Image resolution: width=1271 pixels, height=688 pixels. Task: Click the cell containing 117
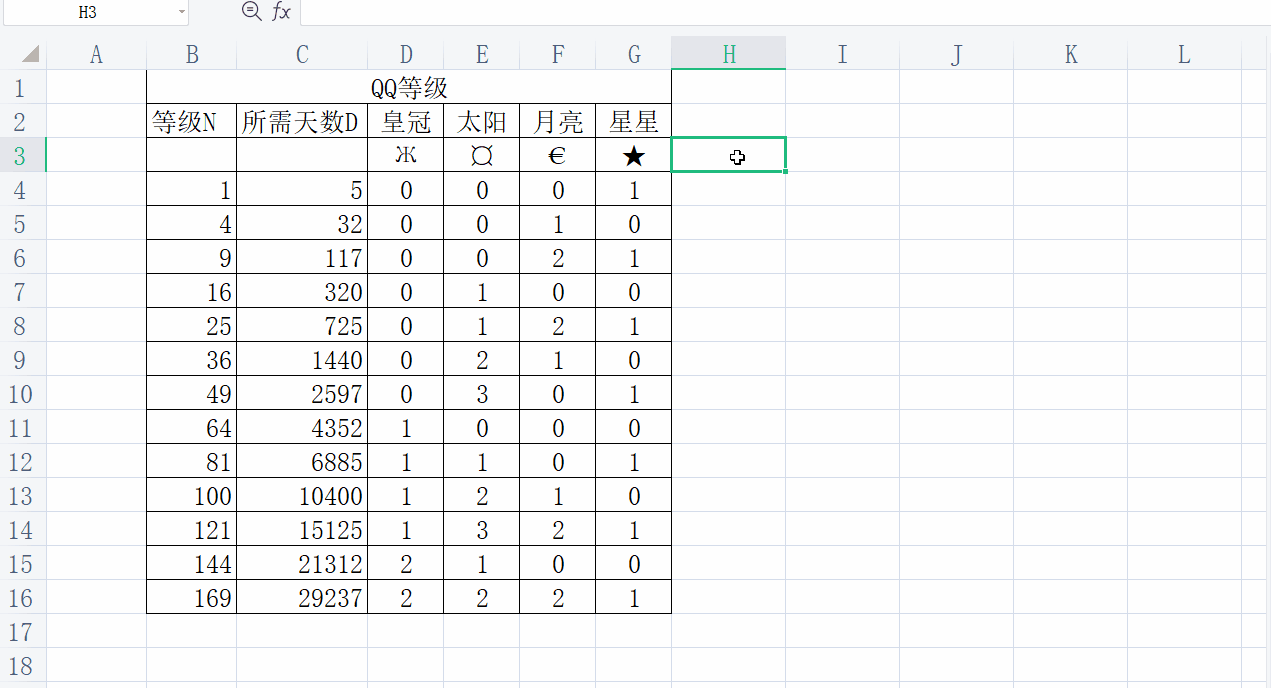coord(302,258)
